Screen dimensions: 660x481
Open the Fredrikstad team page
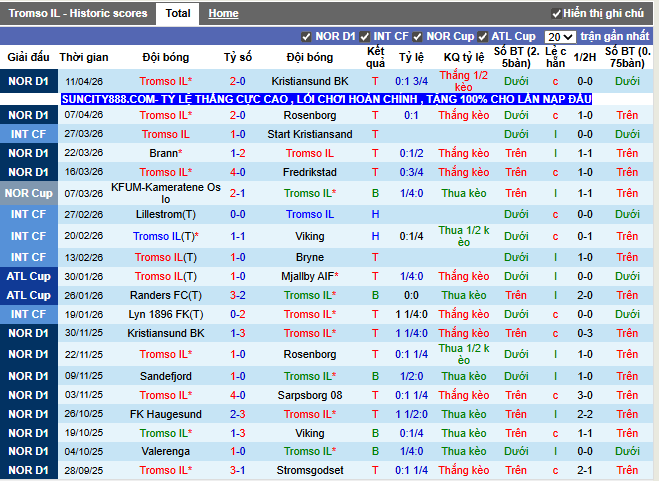coord(310,173)
